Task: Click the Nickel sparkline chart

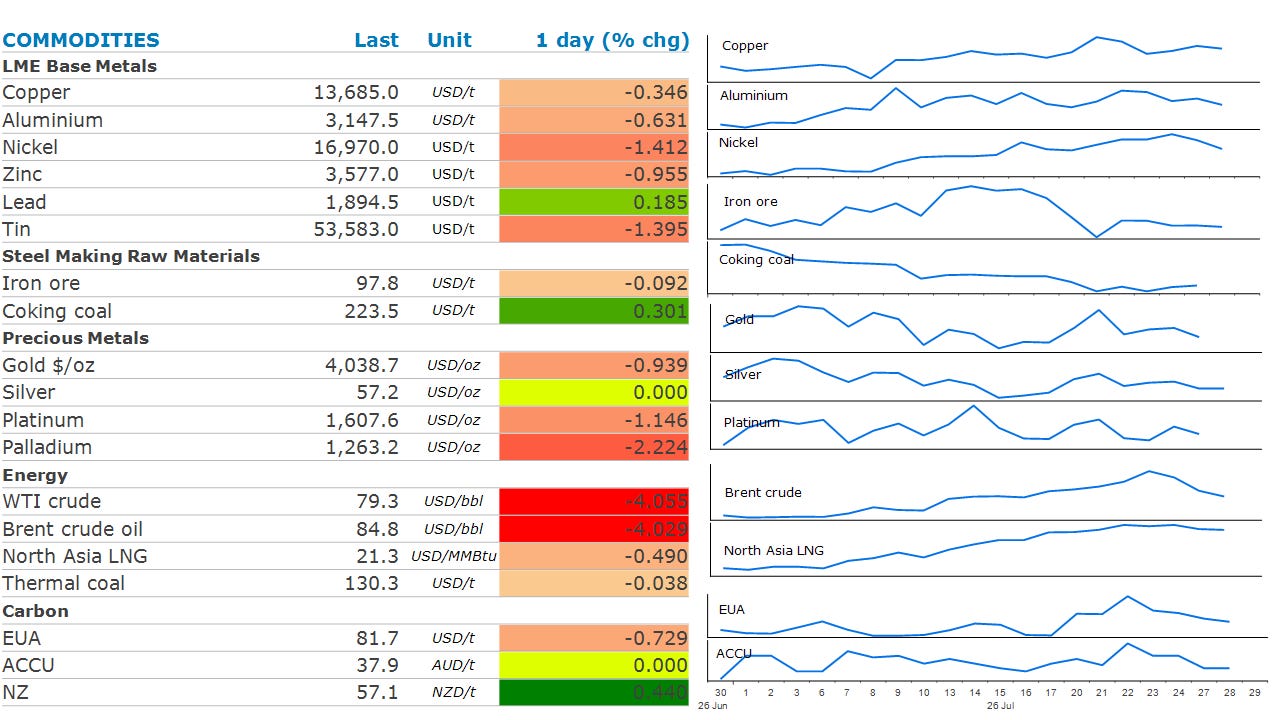Action: 983,153
